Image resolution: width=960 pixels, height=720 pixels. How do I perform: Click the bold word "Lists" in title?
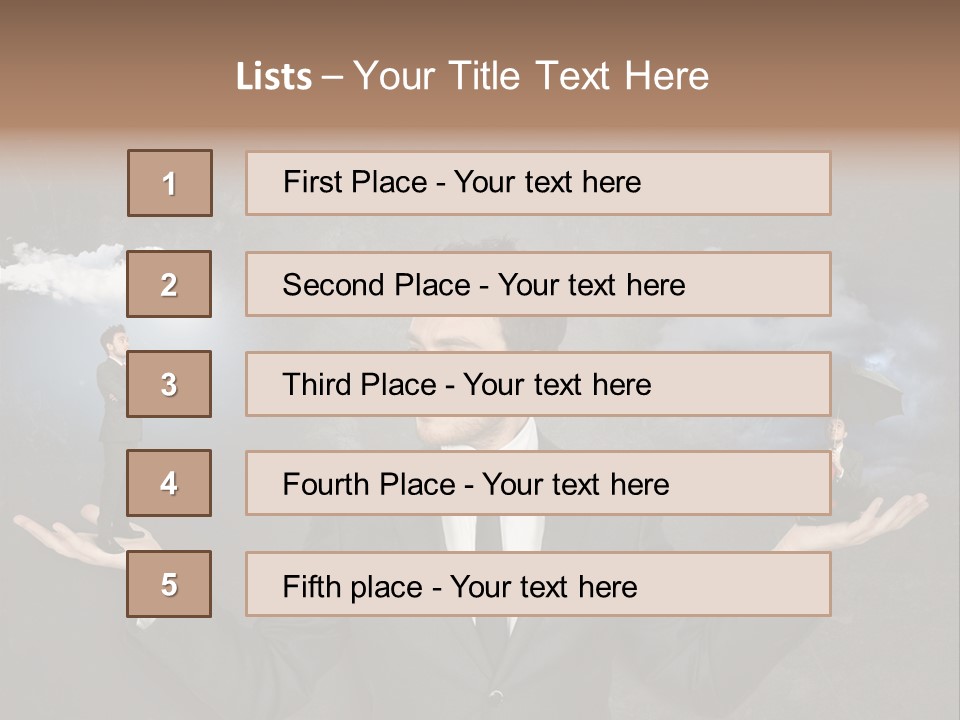pyautogui.click(x=273, y=76)
